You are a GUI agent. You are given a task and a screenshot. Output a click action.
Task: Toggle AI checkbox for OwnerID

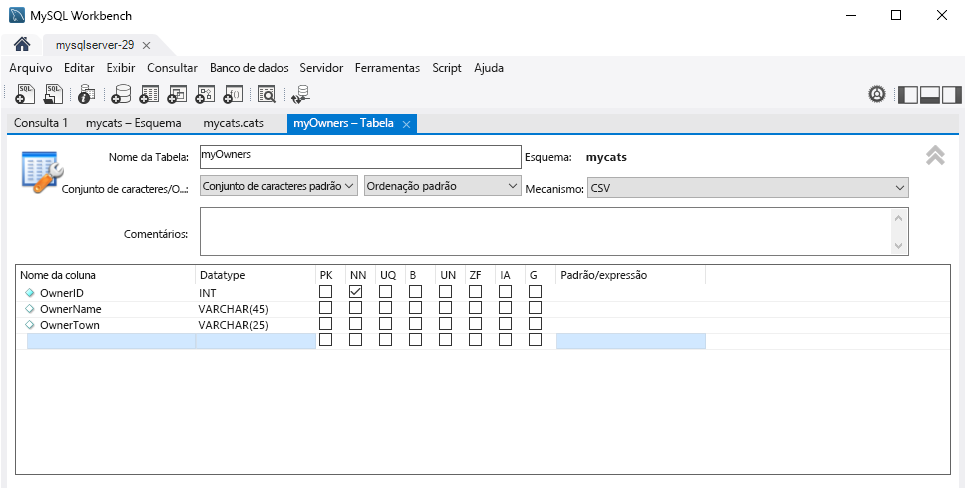(505, 291)
